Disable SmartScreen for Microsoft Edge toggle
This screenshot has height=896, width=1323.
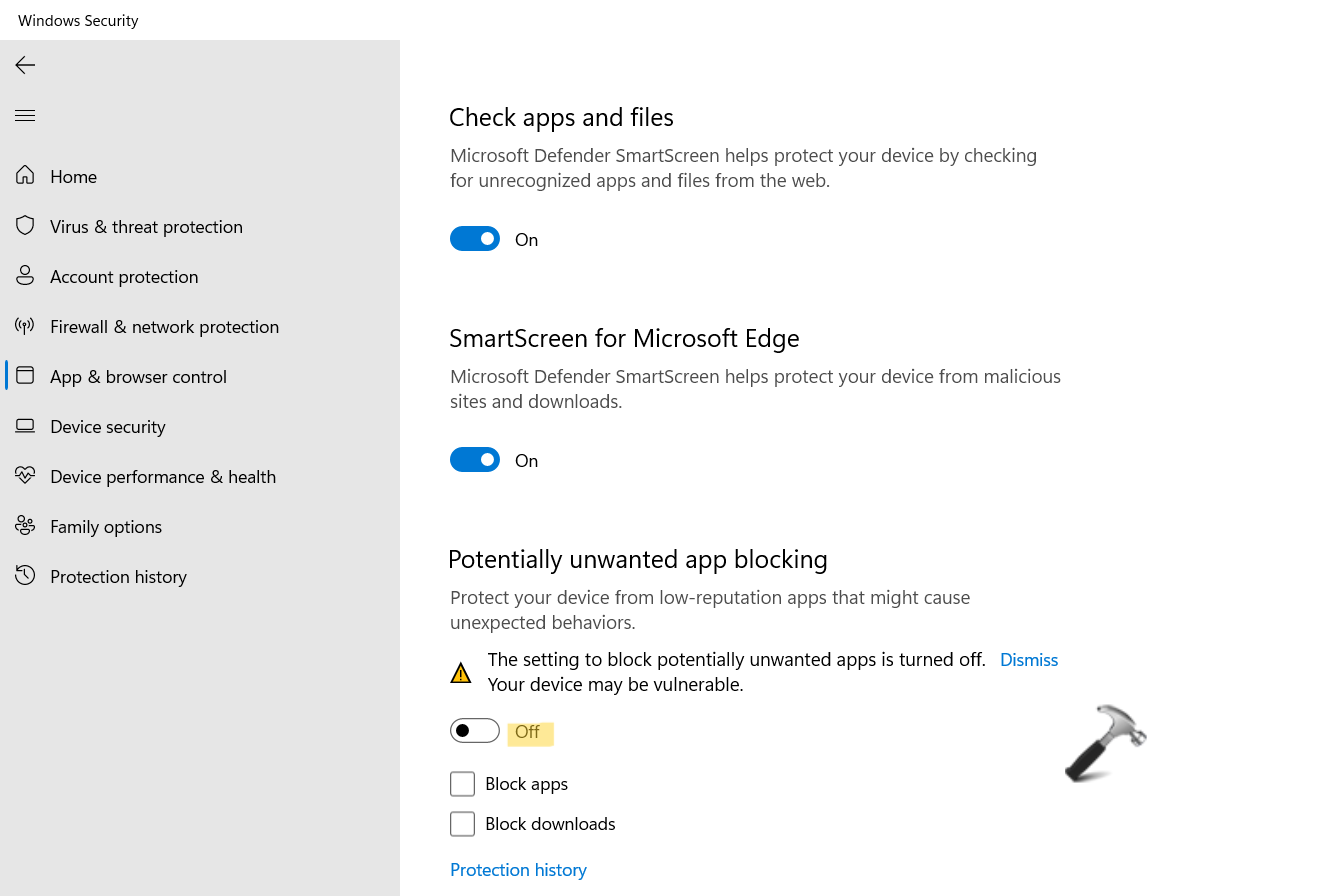(475, 460)
